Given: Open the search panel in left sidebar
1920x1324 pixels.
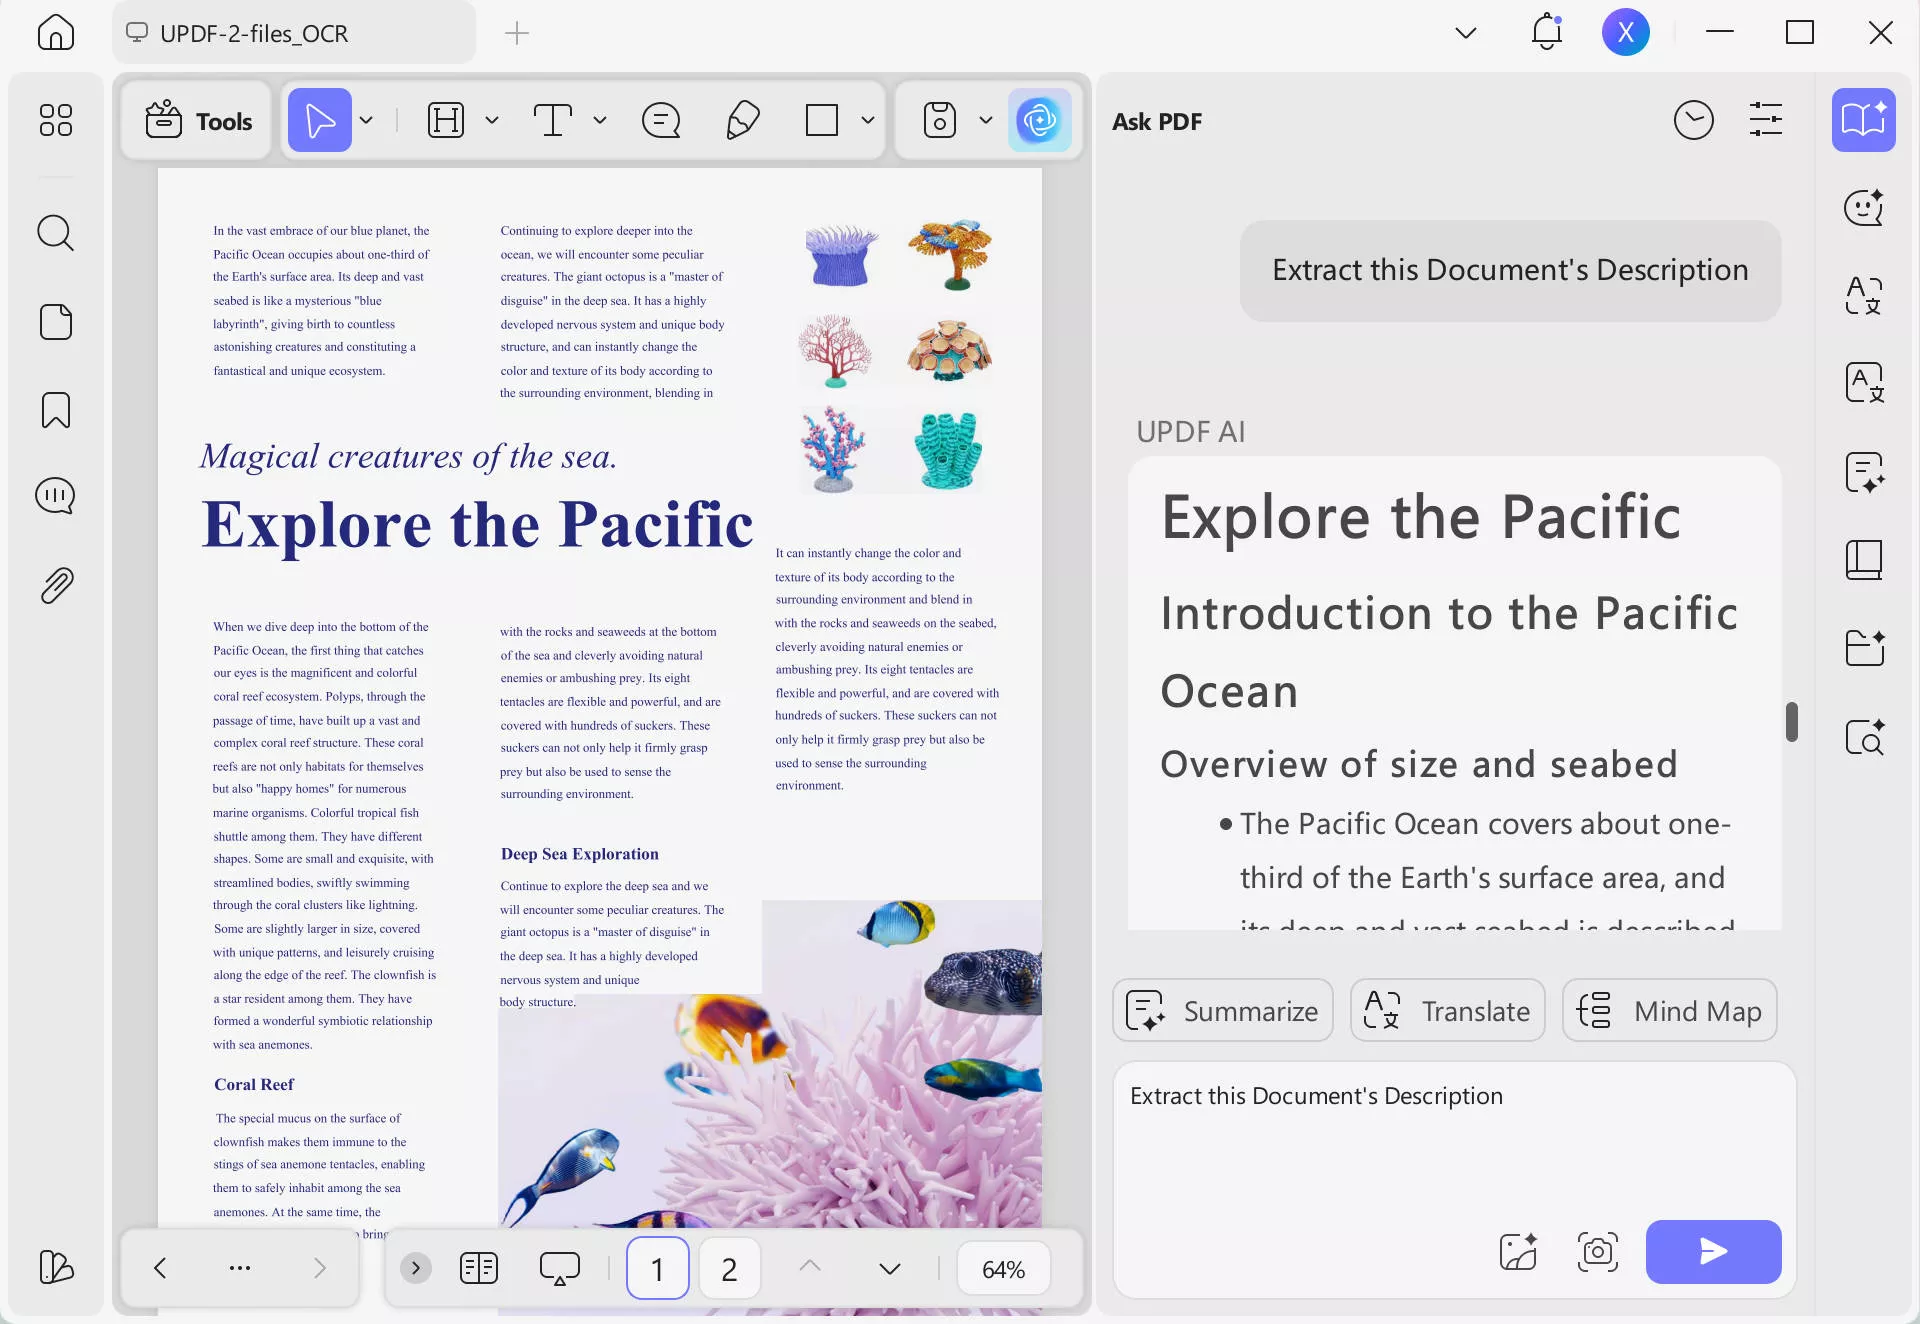Looking at the screenshot, I should point(55,232).
